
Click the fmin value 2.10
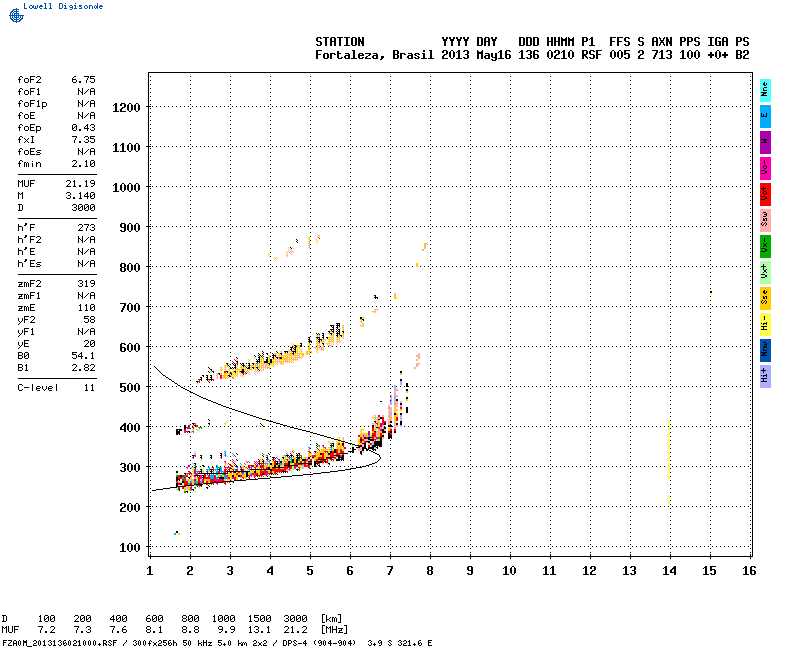pos(83,164)
